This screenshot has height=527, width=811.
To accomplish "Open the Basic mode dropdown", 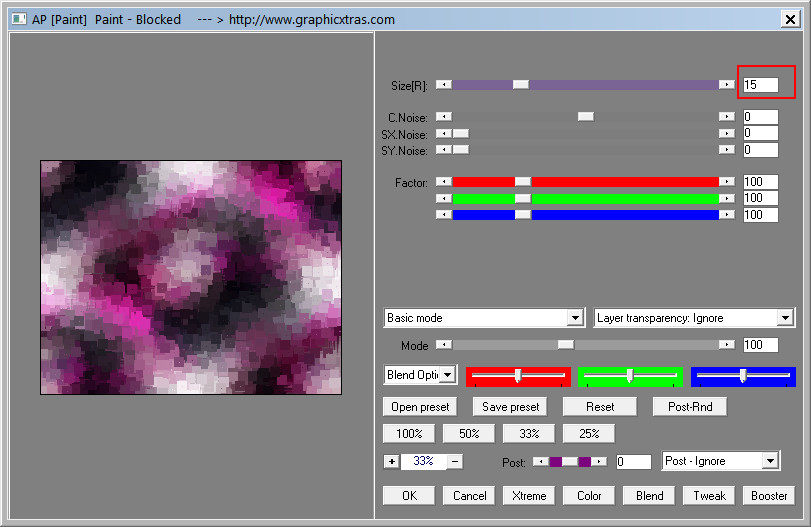I will pos(484,318).
